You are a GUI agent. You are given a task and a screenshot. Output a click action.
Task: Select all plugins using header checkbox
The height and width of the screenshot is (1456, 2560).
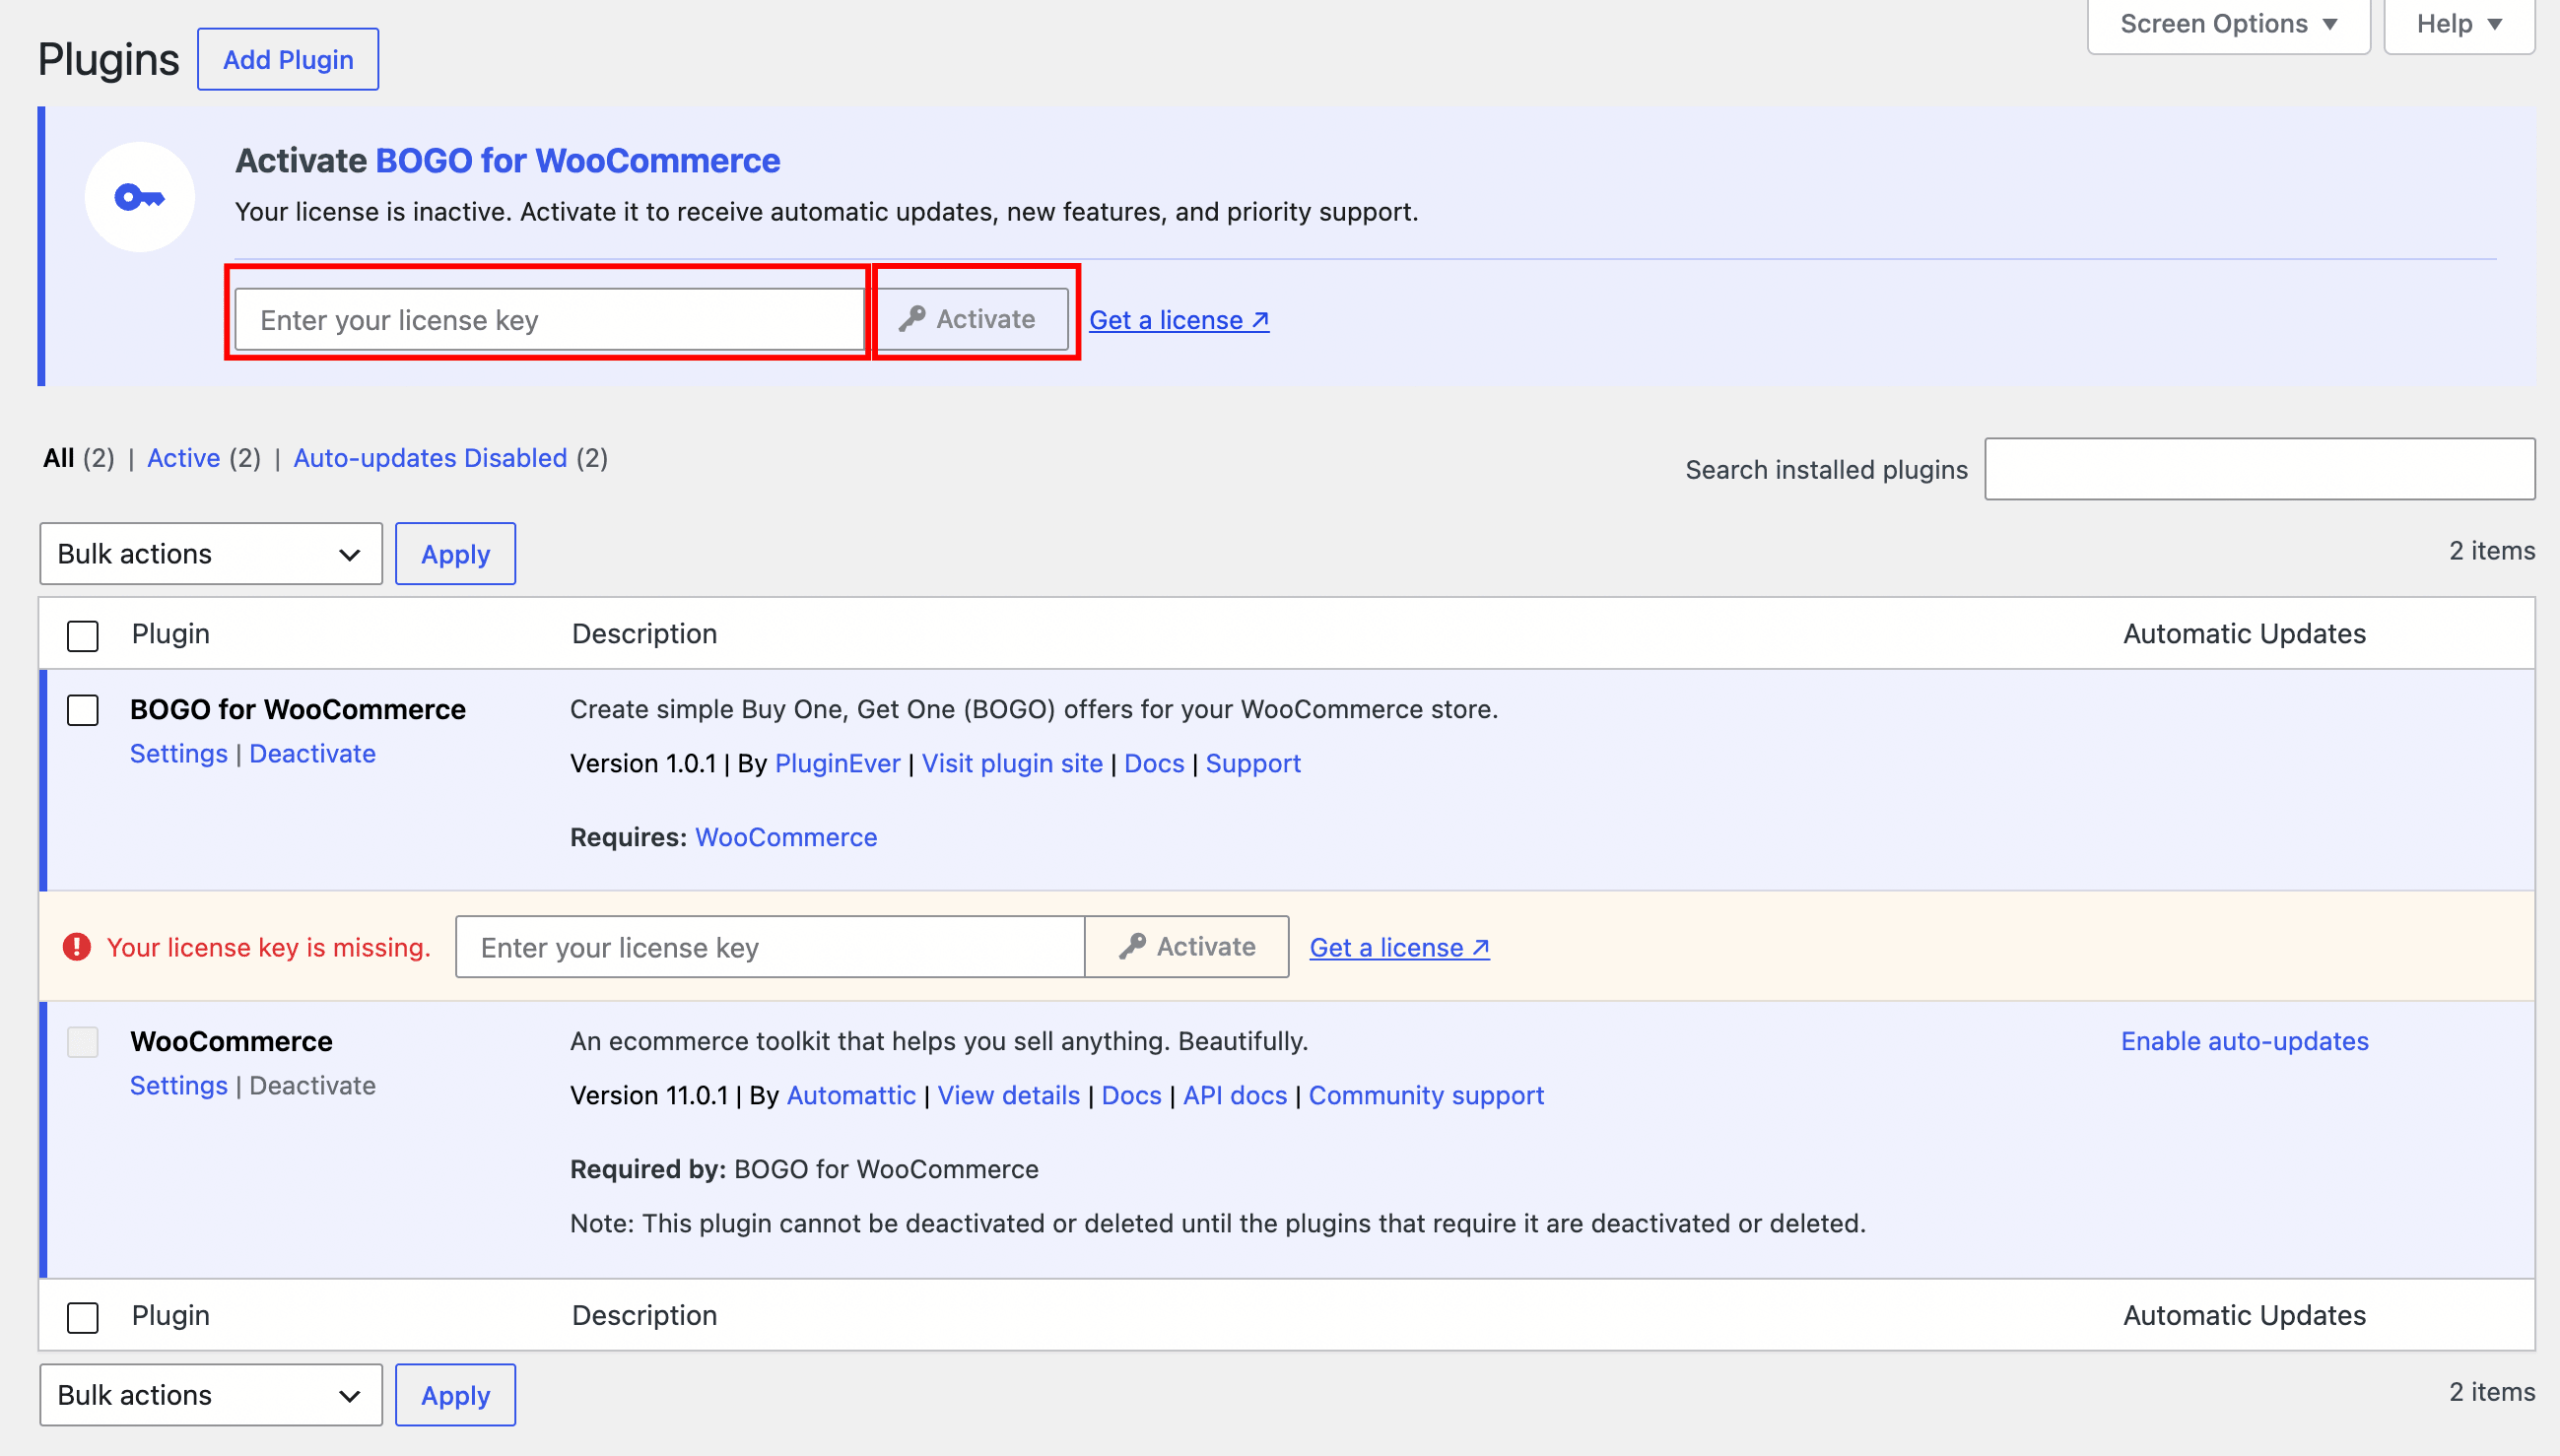tap(83, 636)
